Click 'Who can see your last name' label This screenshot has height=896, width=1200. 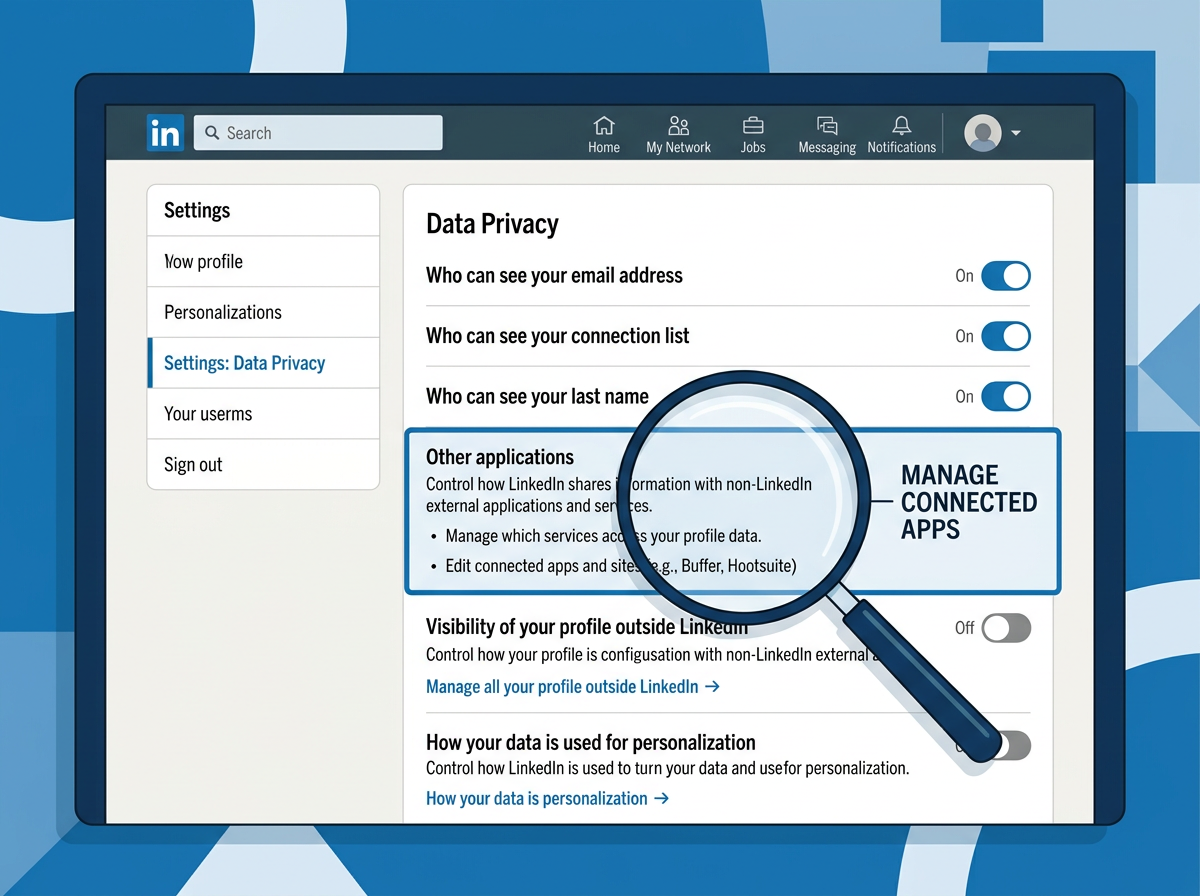coord(537,396)
